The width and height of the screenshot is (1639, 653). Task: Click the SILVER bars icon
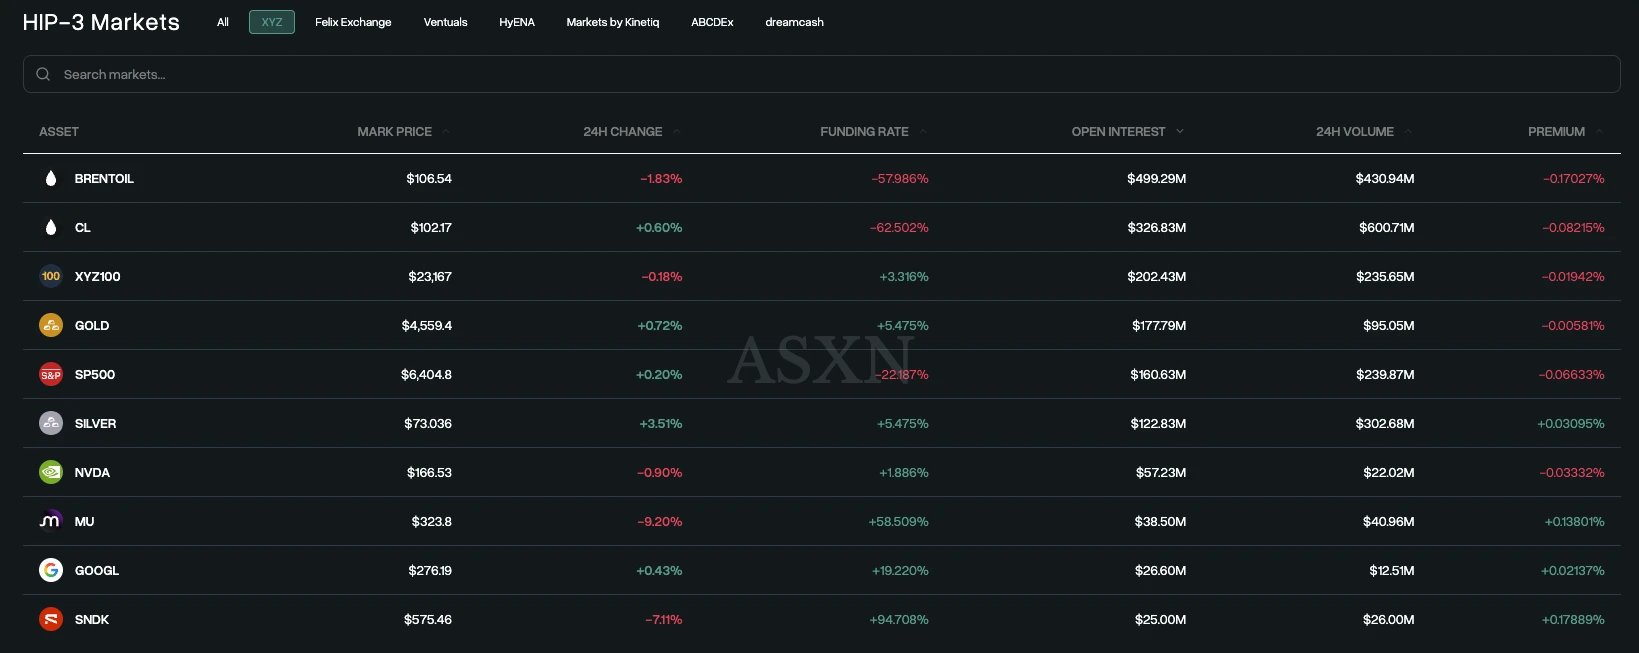coord(51,424)
